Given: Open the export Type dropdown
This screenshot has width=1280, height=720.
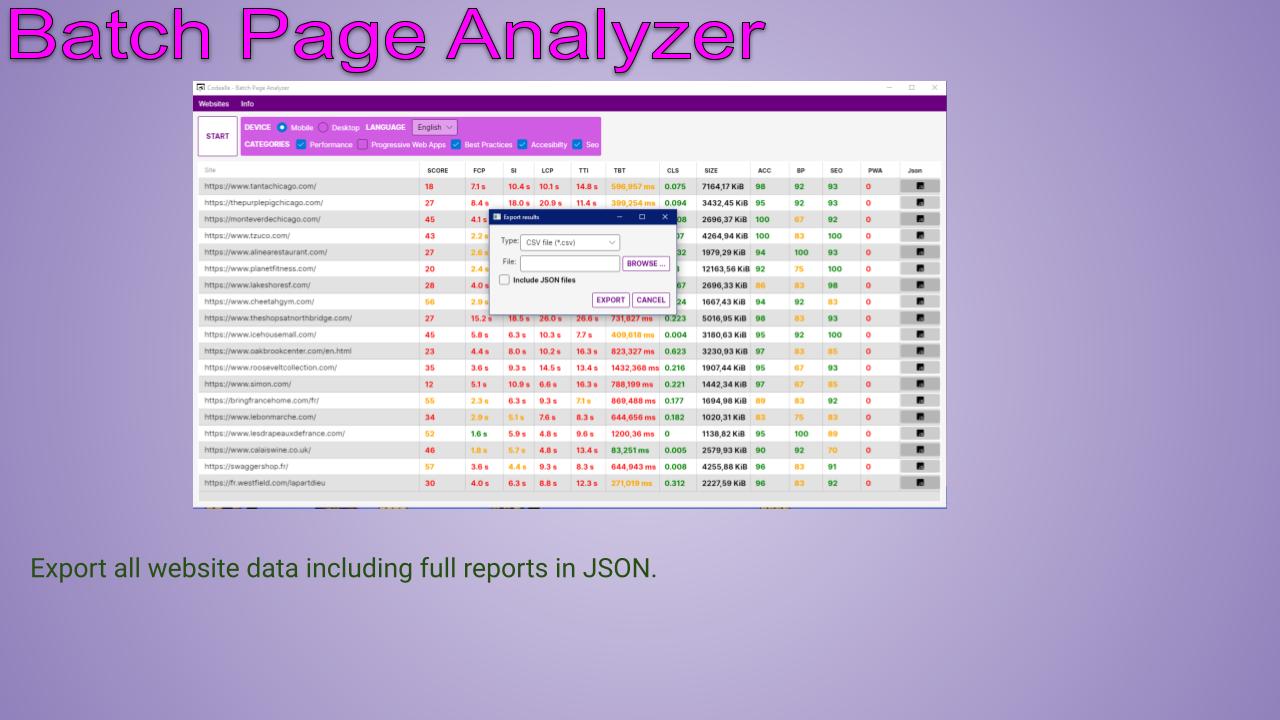Looking at the screenshot, I should click(570, 242).
